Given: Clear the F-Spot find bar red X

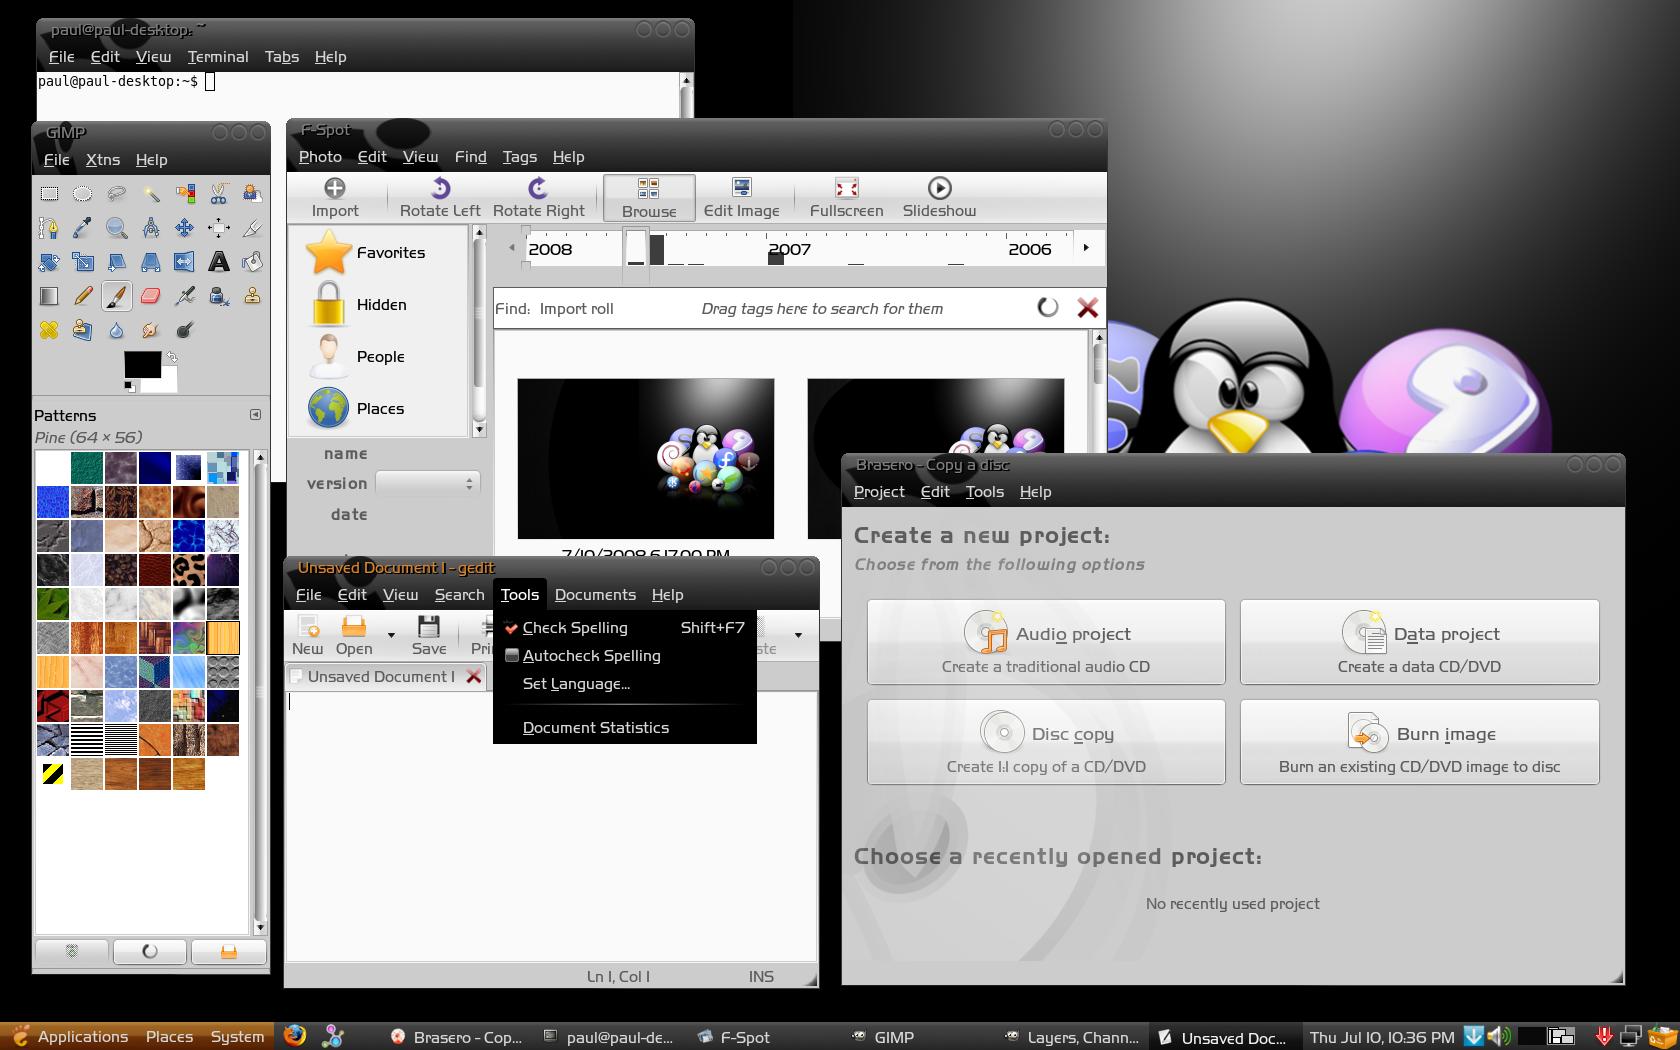Looking at the screenshot, I should pos(1087,308).
